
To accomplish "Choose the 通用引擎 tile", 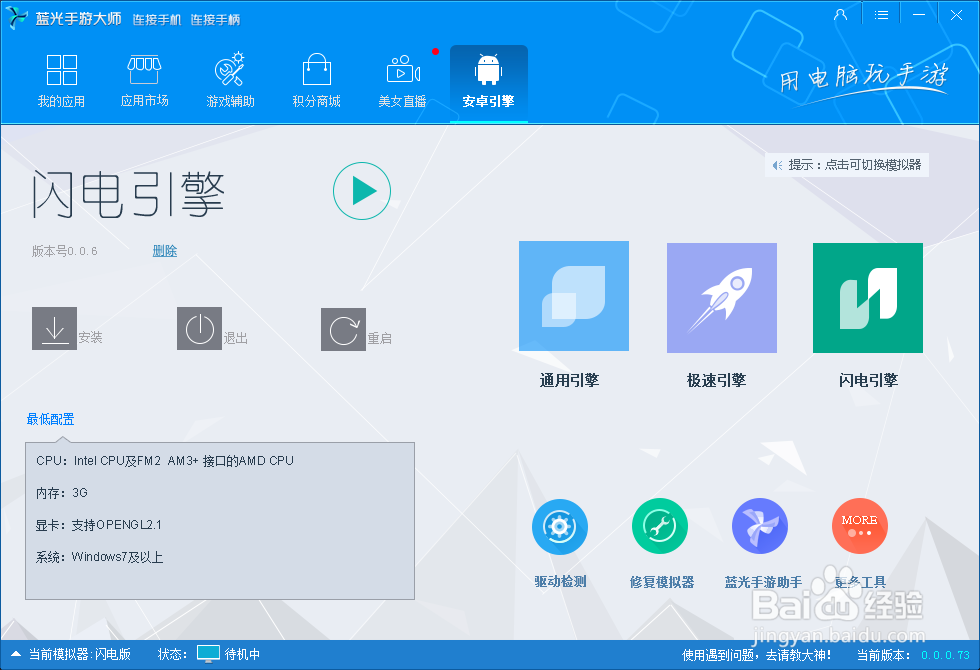I will 574,296.
